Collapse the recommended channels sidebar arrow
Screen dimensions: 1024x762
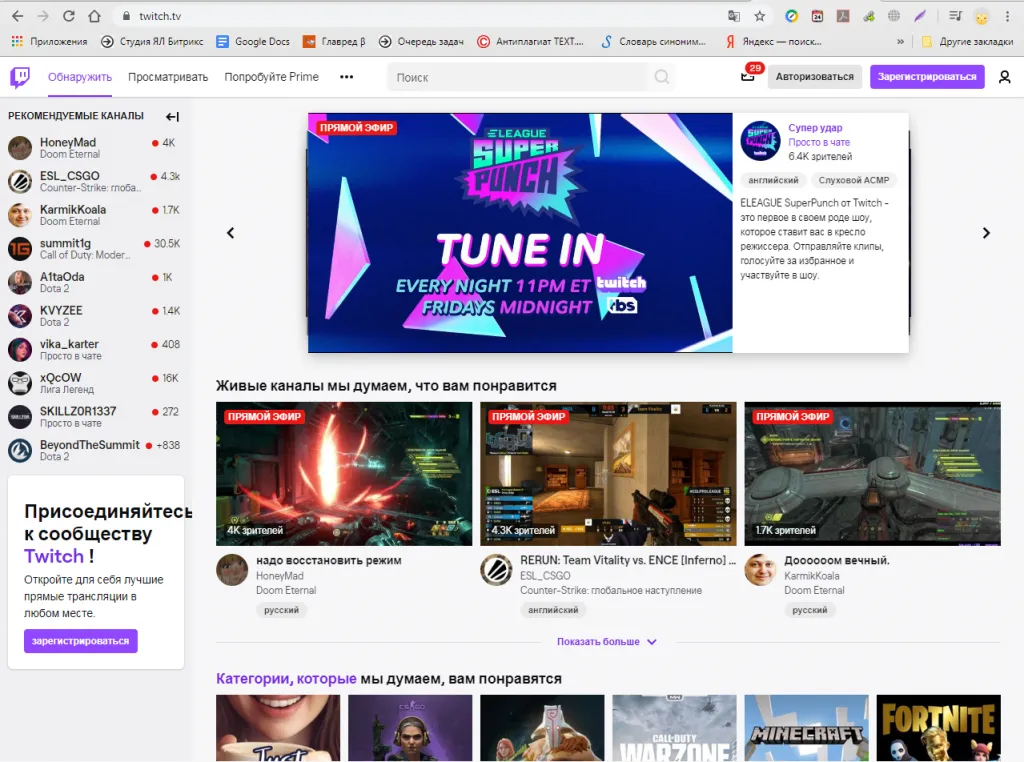click(x=172, y=117)
